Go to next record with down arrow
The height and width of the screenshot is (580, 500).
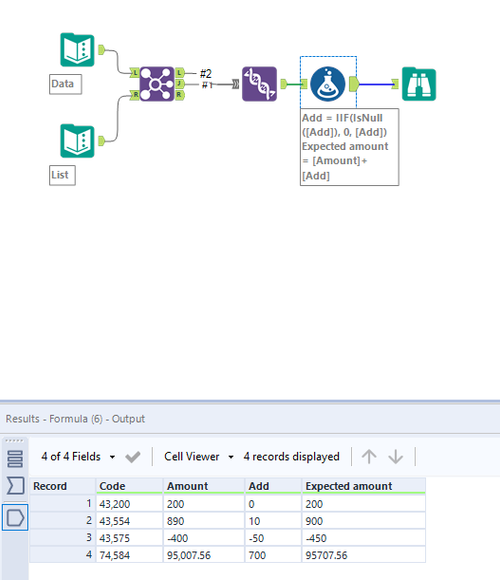396,456
